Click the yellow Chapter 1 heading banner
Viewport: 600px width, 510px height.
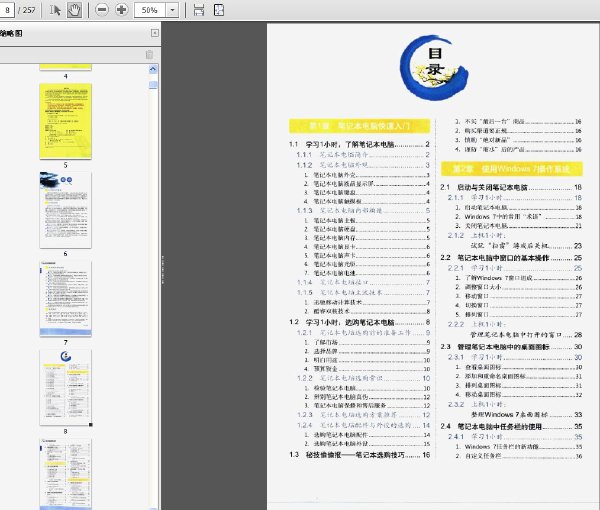(359, 126)
